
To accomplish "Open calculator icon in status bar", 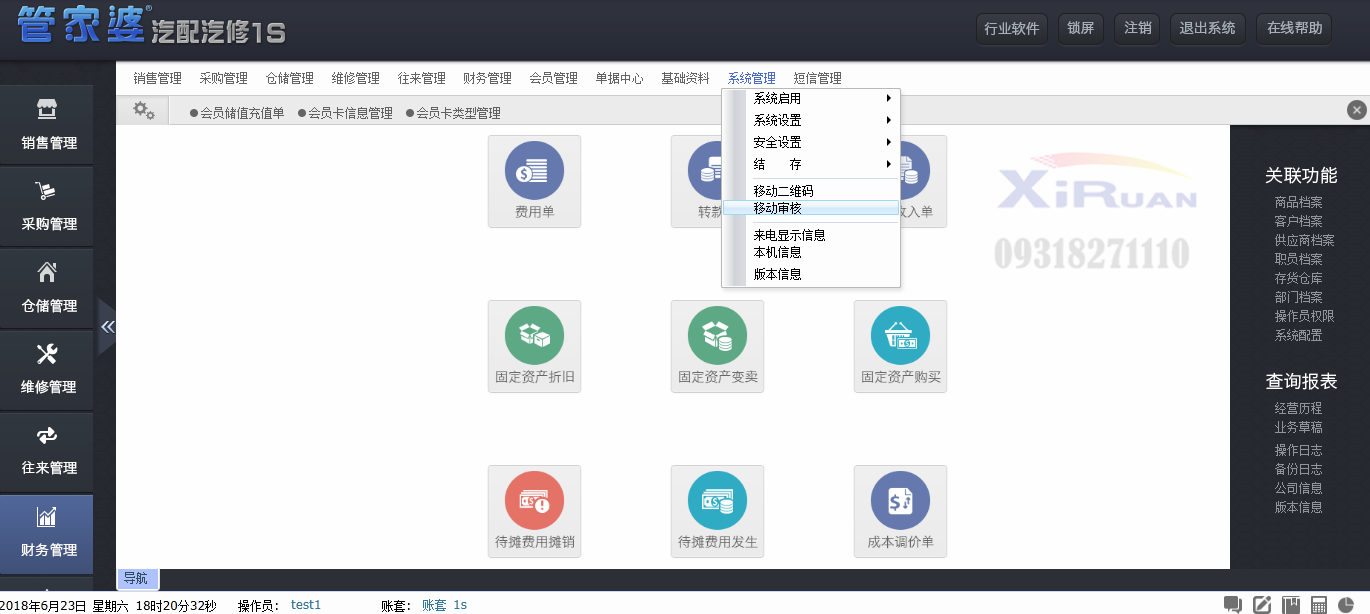I will pyautogui.click(x=1319, y=605).
